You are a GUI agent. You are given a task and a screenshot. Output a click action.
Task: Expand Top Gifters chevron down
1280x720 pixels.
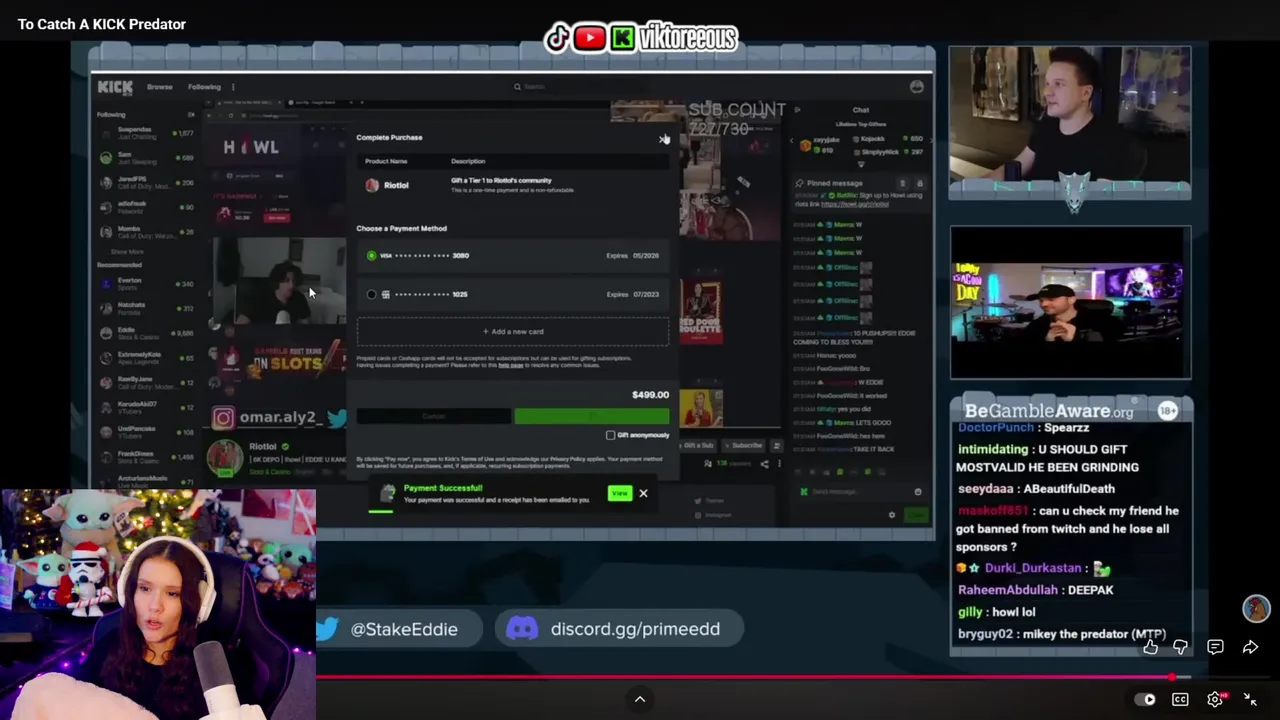pyautogui.click(x=861, y=164)
